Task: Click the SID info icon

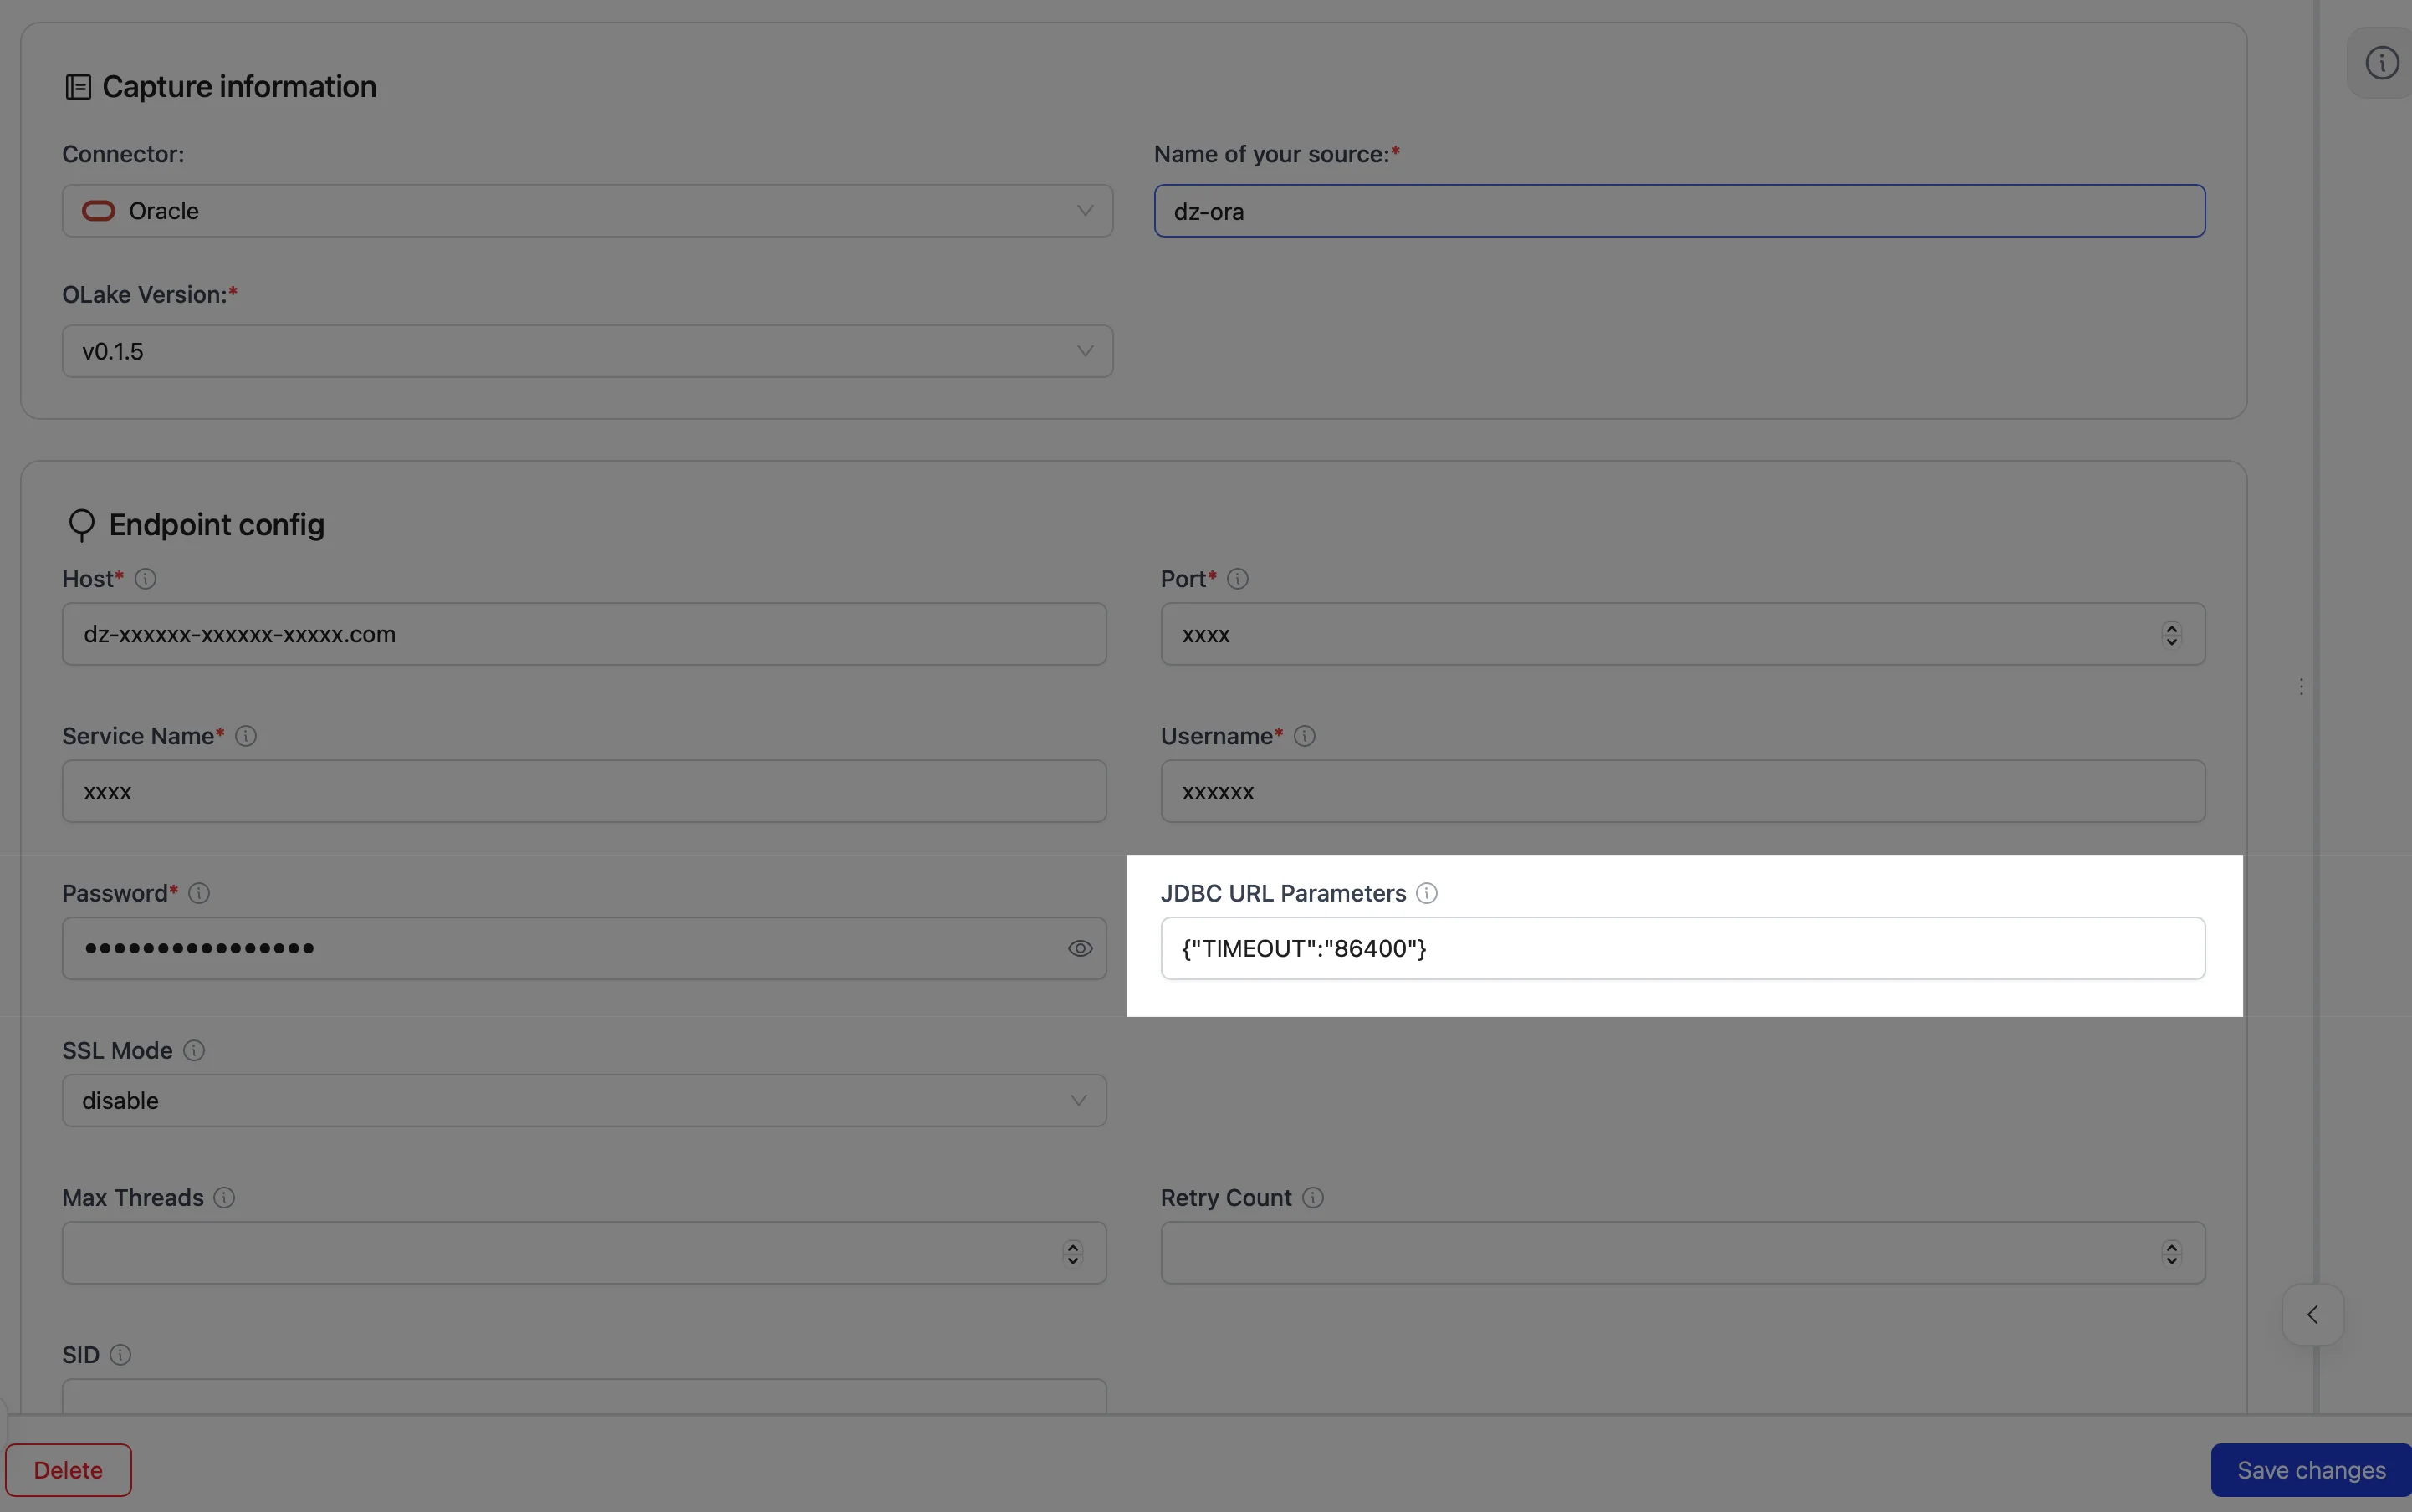Action: (x=120, y=1355)
